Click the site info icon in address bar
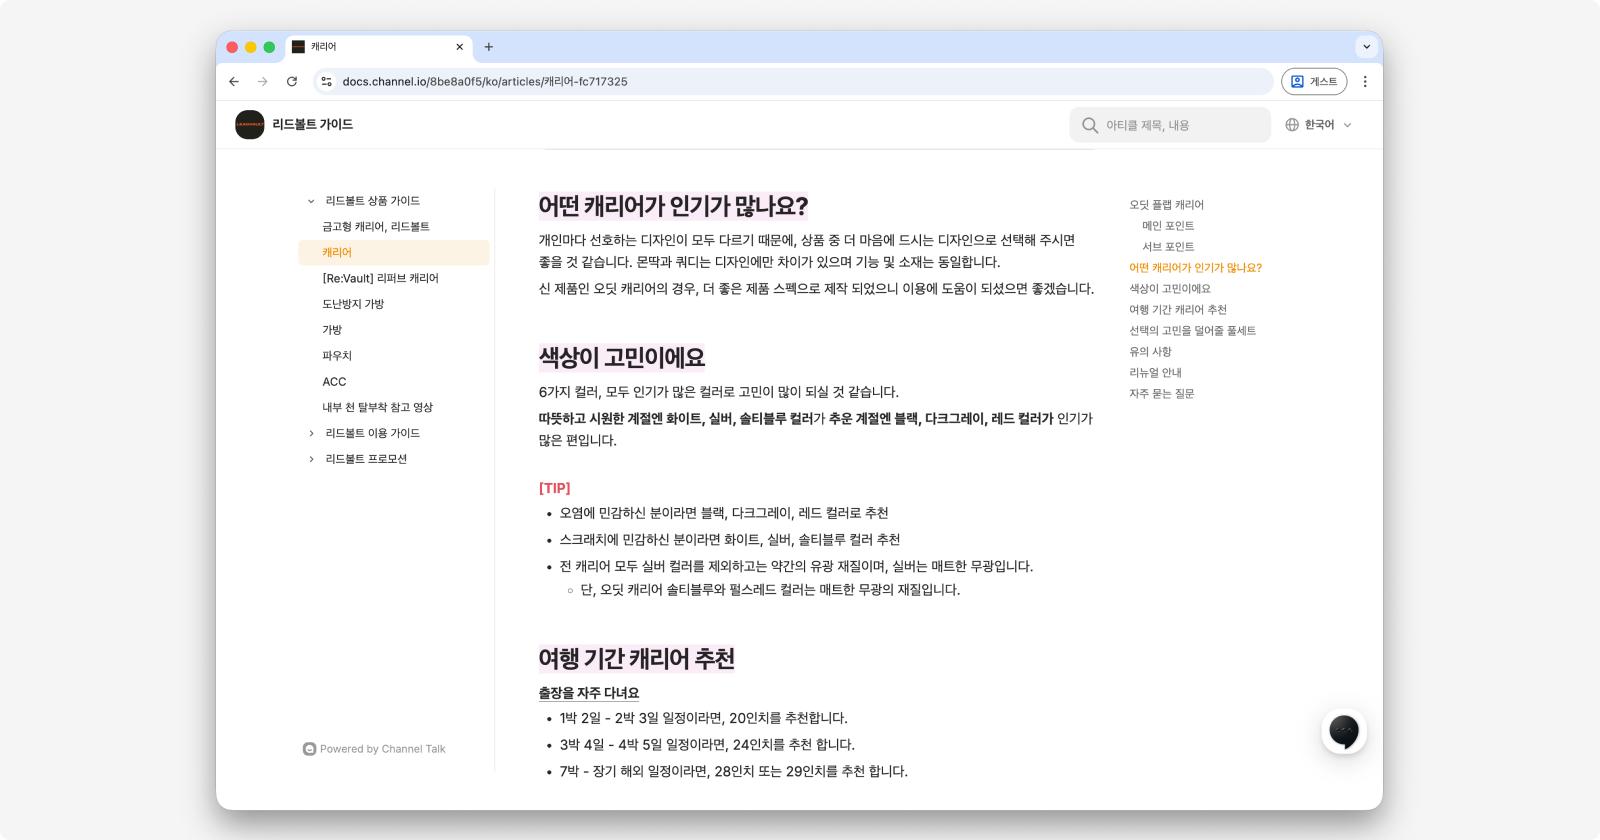The width and height of the screenshot is (1600, 840). 327,82
